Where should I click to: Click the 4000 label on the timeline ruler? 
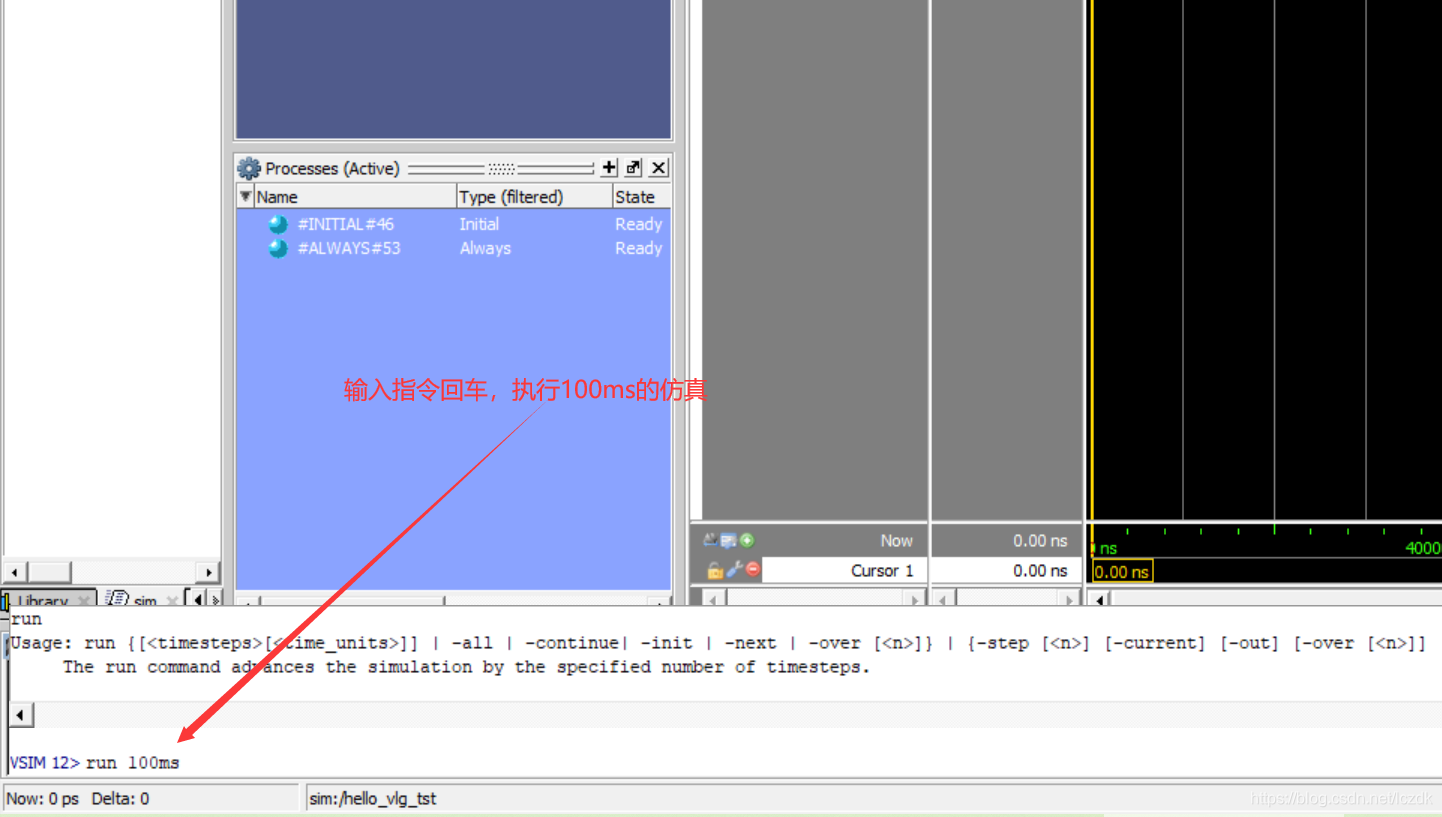1423,548
